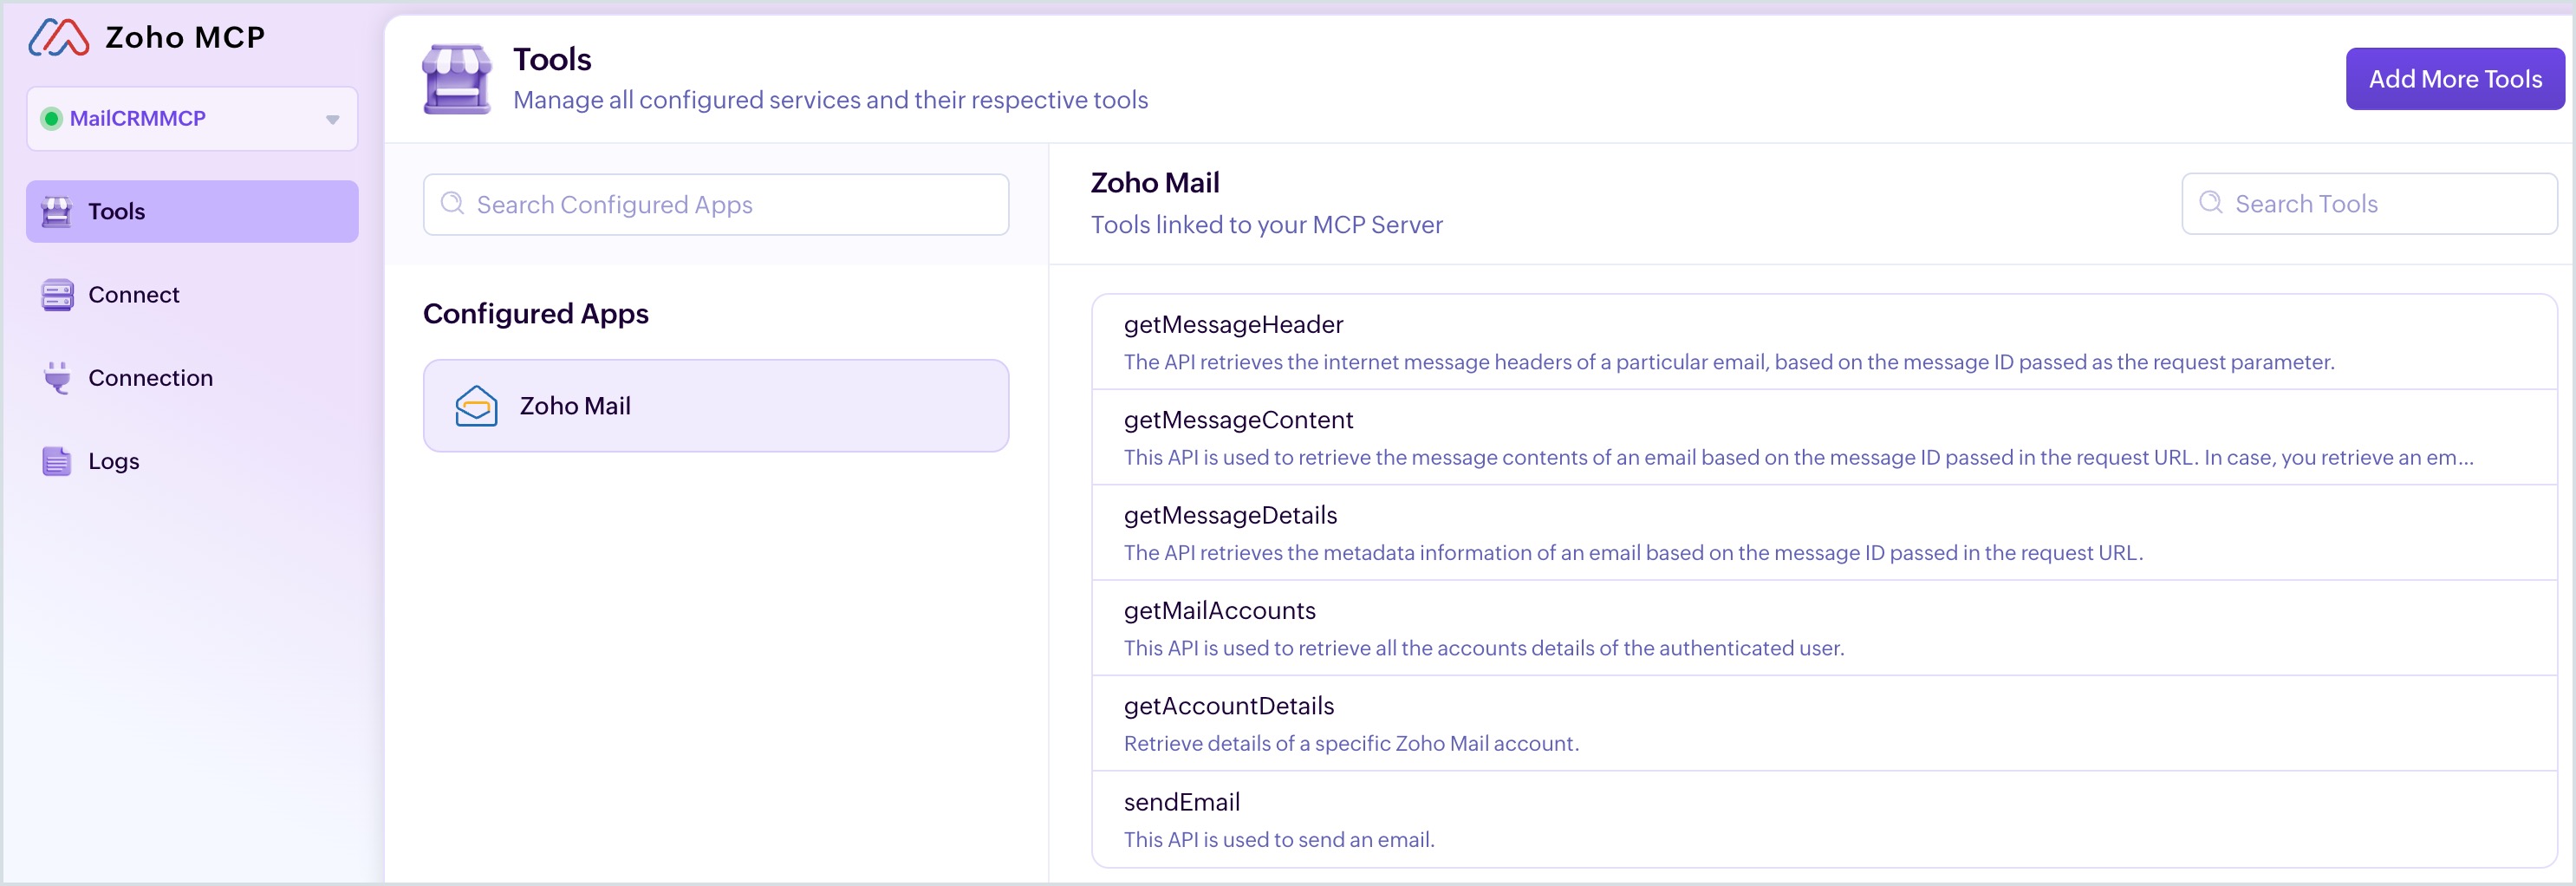This screenshot has width=2576, height=886.
Task: Click the green status dot beside MailCRMMCP
Action: click(x=51, y=119)
